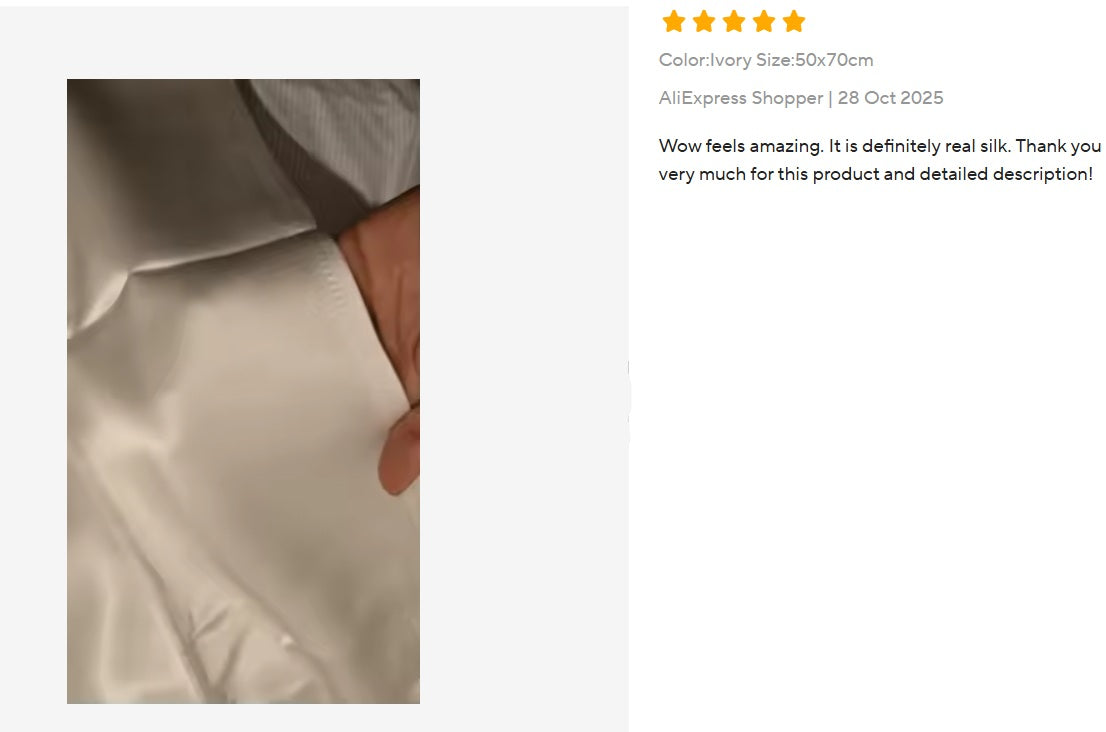Screen dimensions: 1106x732
Task: Click the fifth rating star
Action: (794, 21)
